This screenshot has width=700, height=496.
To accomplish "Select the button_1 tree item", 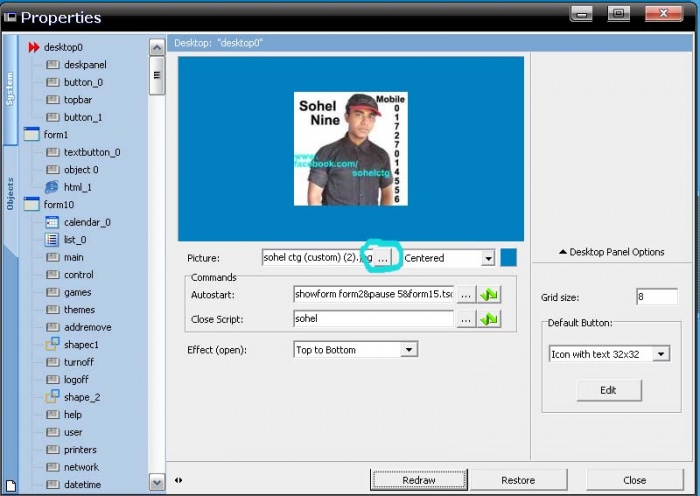I will pyautogui.click(x=83, y=117).
